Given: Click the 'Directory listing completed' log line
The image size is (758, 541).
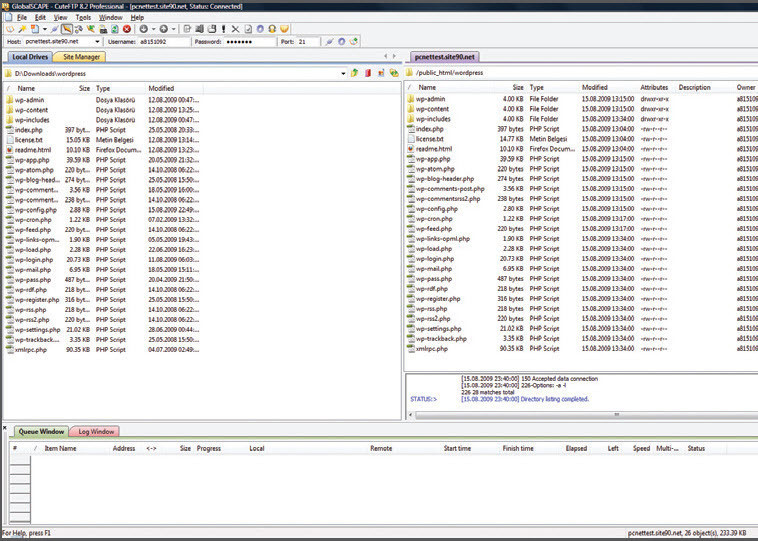Looking at the screenshot, I should point(525,399).
